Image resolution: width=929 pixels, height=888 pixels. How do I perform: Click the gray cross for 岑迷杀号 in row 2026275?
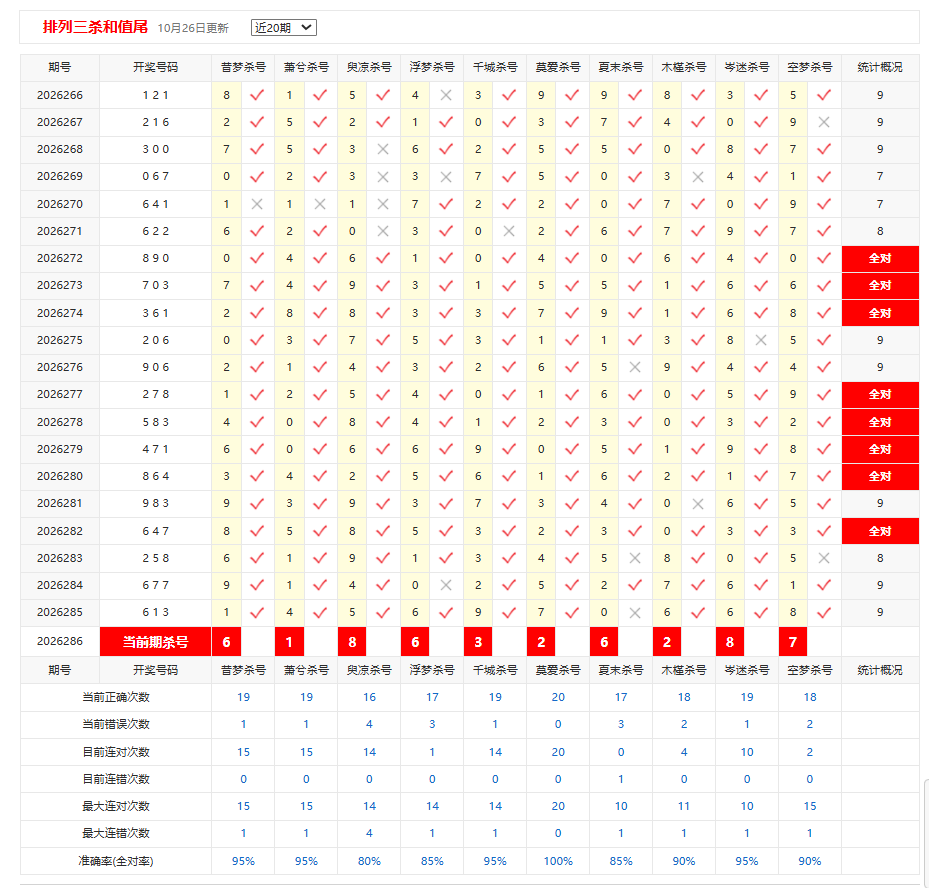tap(761, 340)
